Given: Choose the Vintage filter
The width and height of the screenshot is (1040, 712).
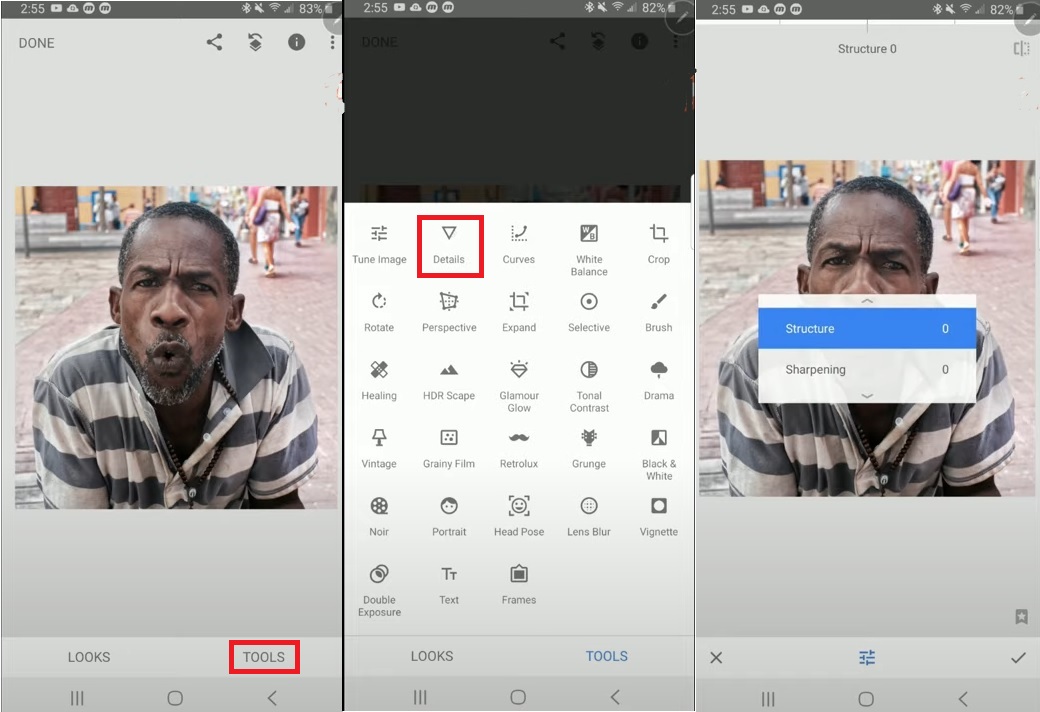Looking at the screenshot, I should (379, 449).
